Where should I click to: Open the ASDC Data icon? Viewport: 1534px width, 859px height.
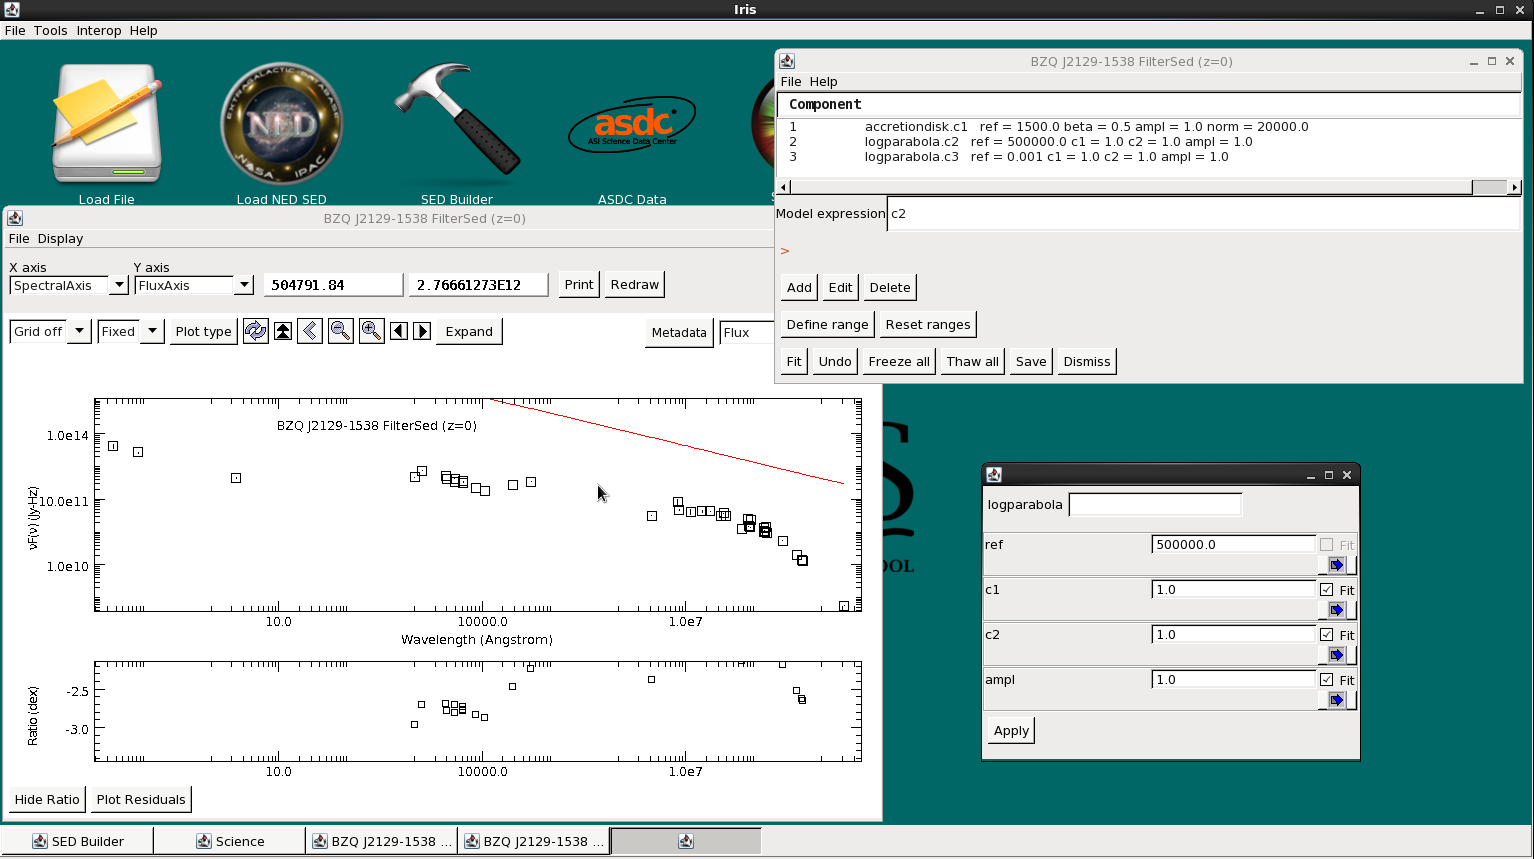tap(632, 124)
